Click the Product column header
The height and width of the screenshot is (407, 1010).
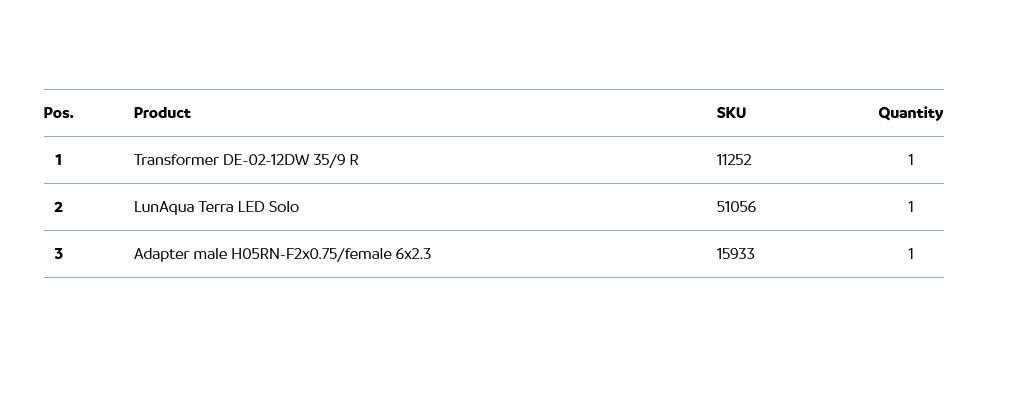tap(162, 113)
